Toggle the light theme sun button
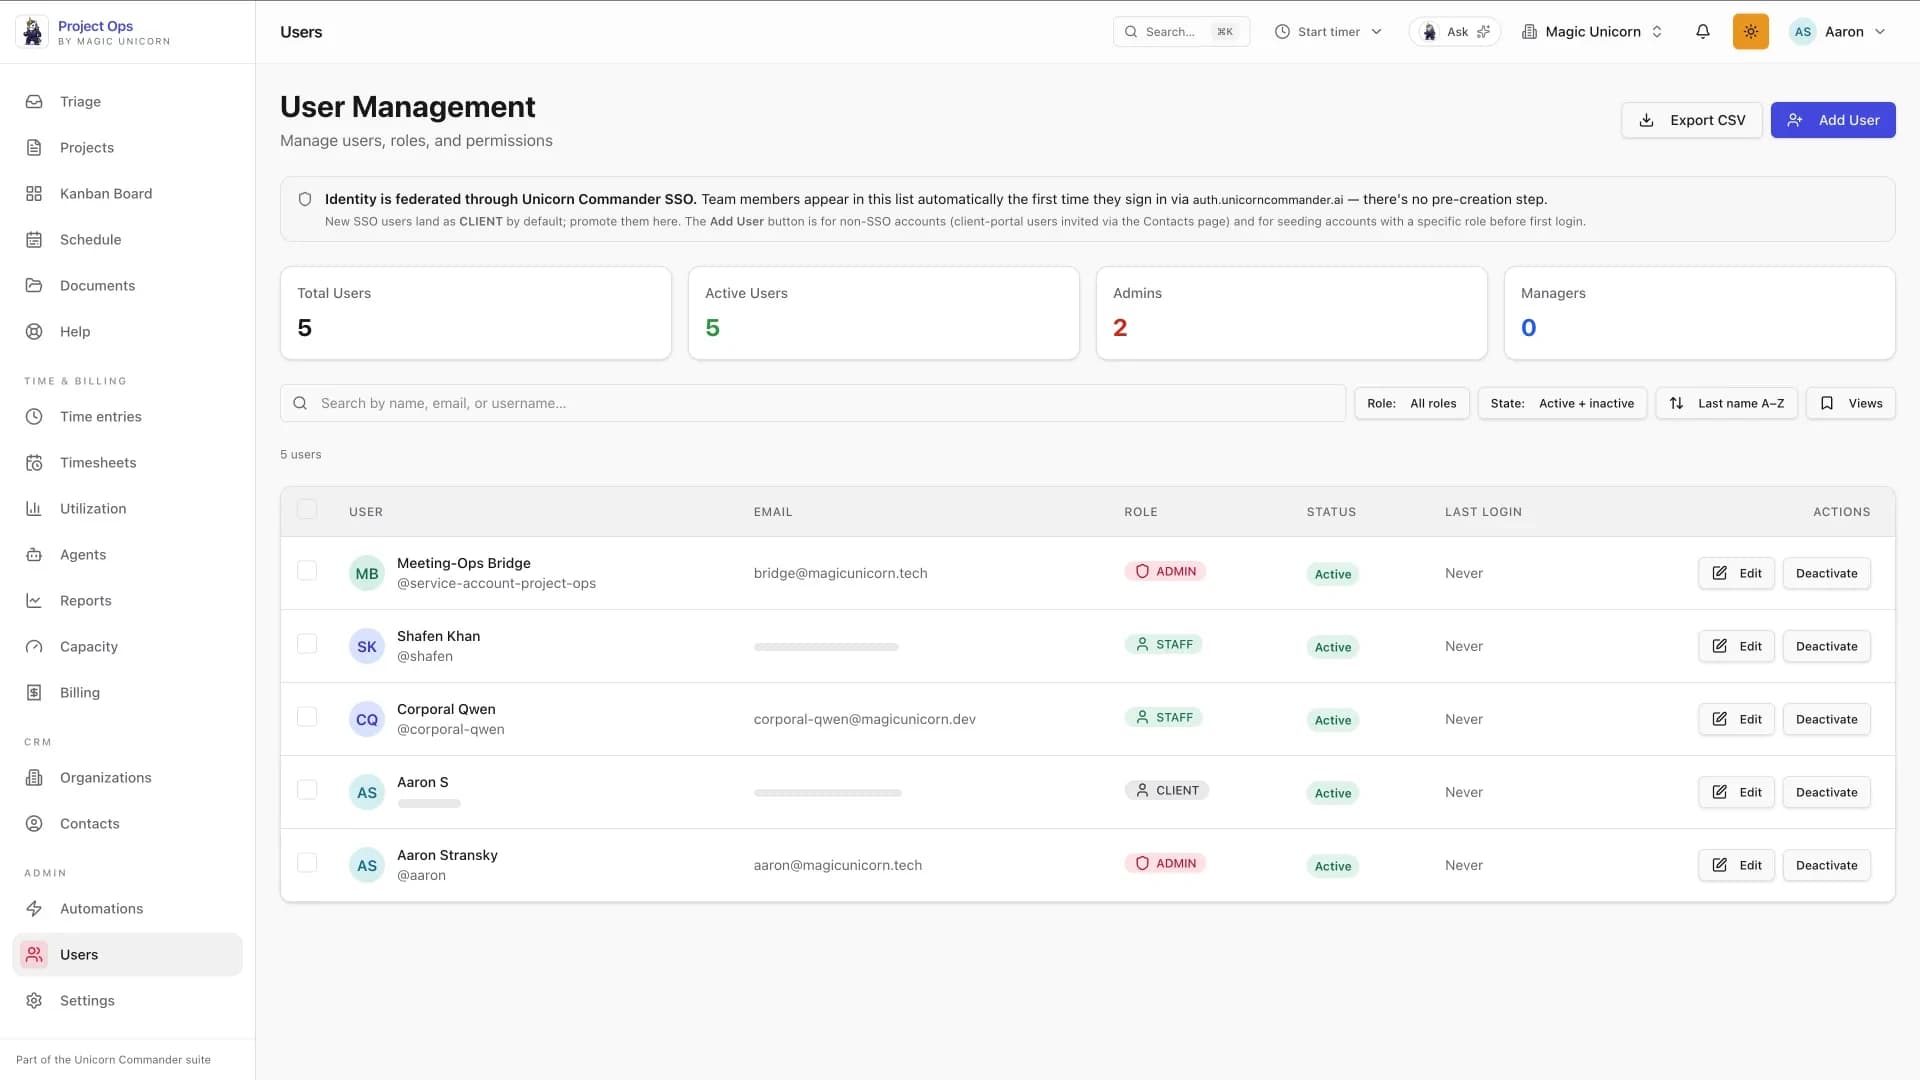 (1750, 32)
